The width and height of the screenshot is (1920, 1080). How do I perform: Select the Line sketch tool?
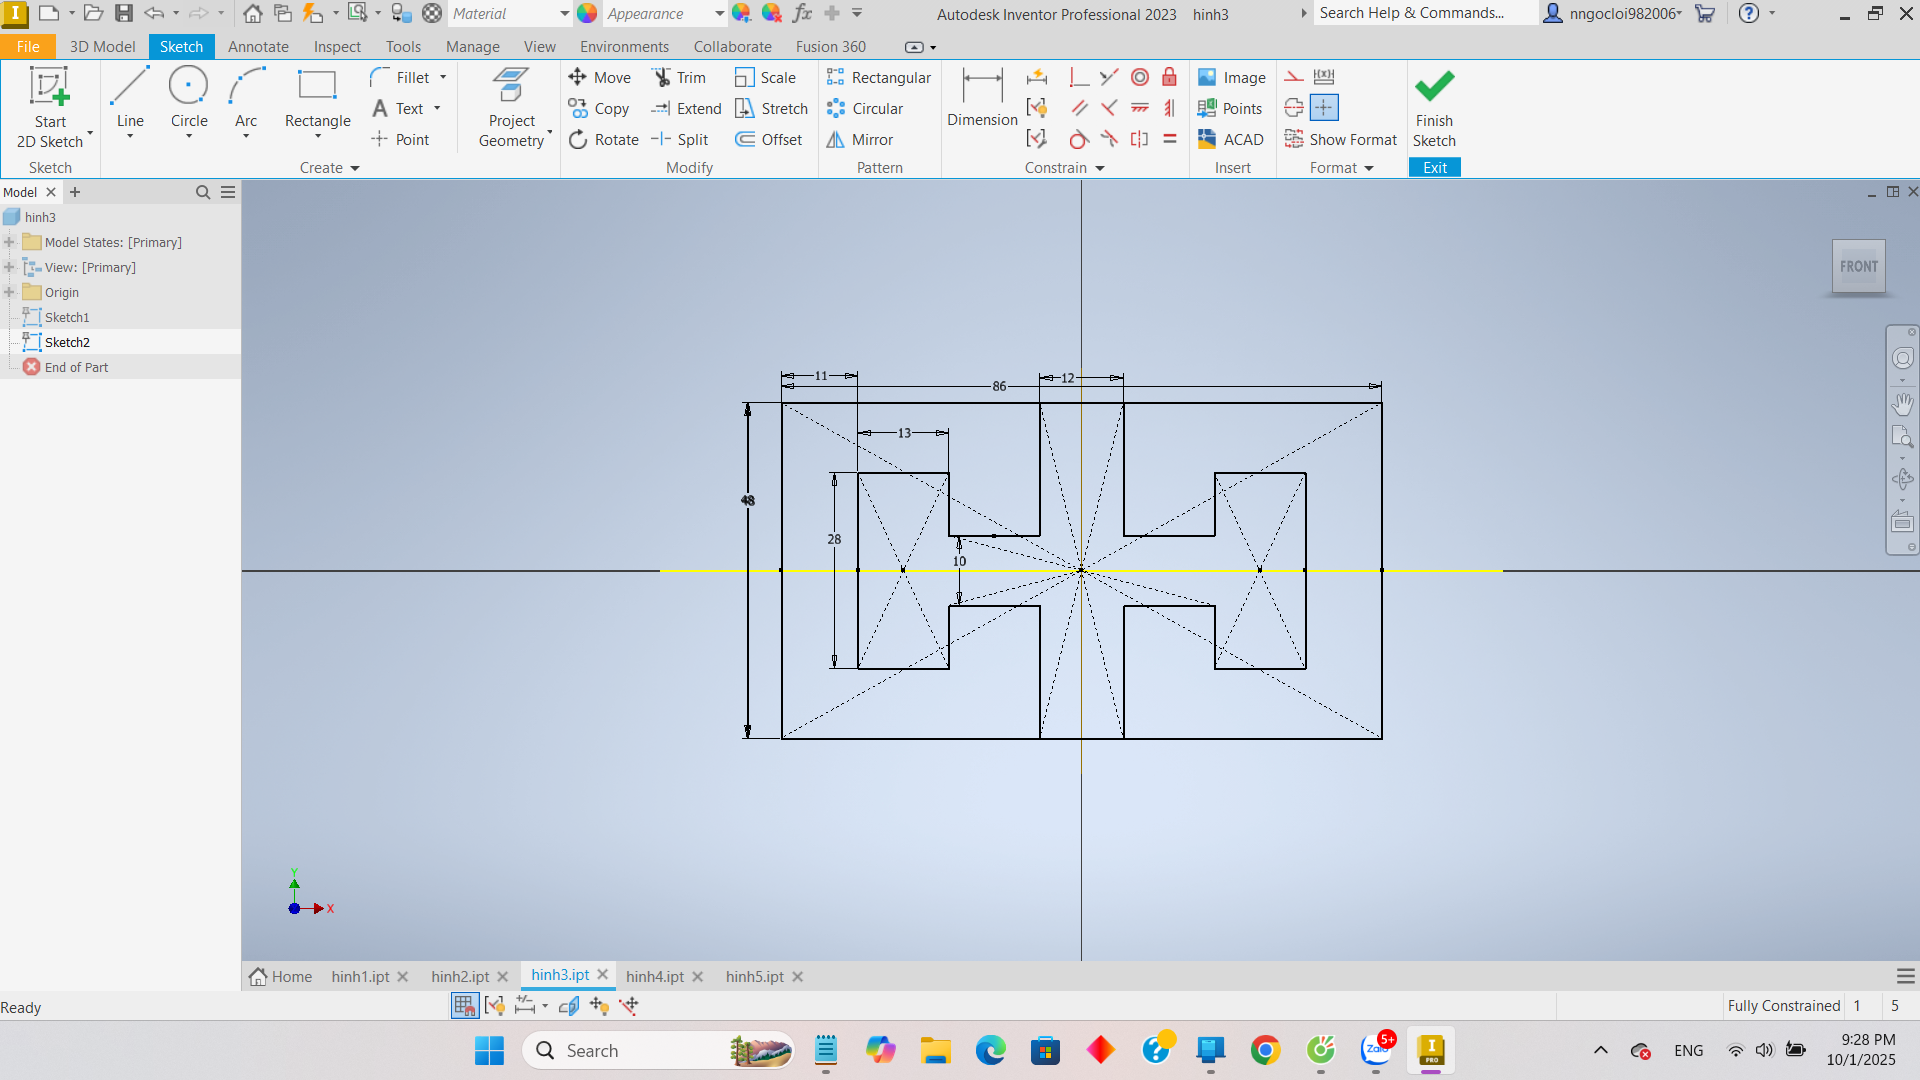coord(130,98)
